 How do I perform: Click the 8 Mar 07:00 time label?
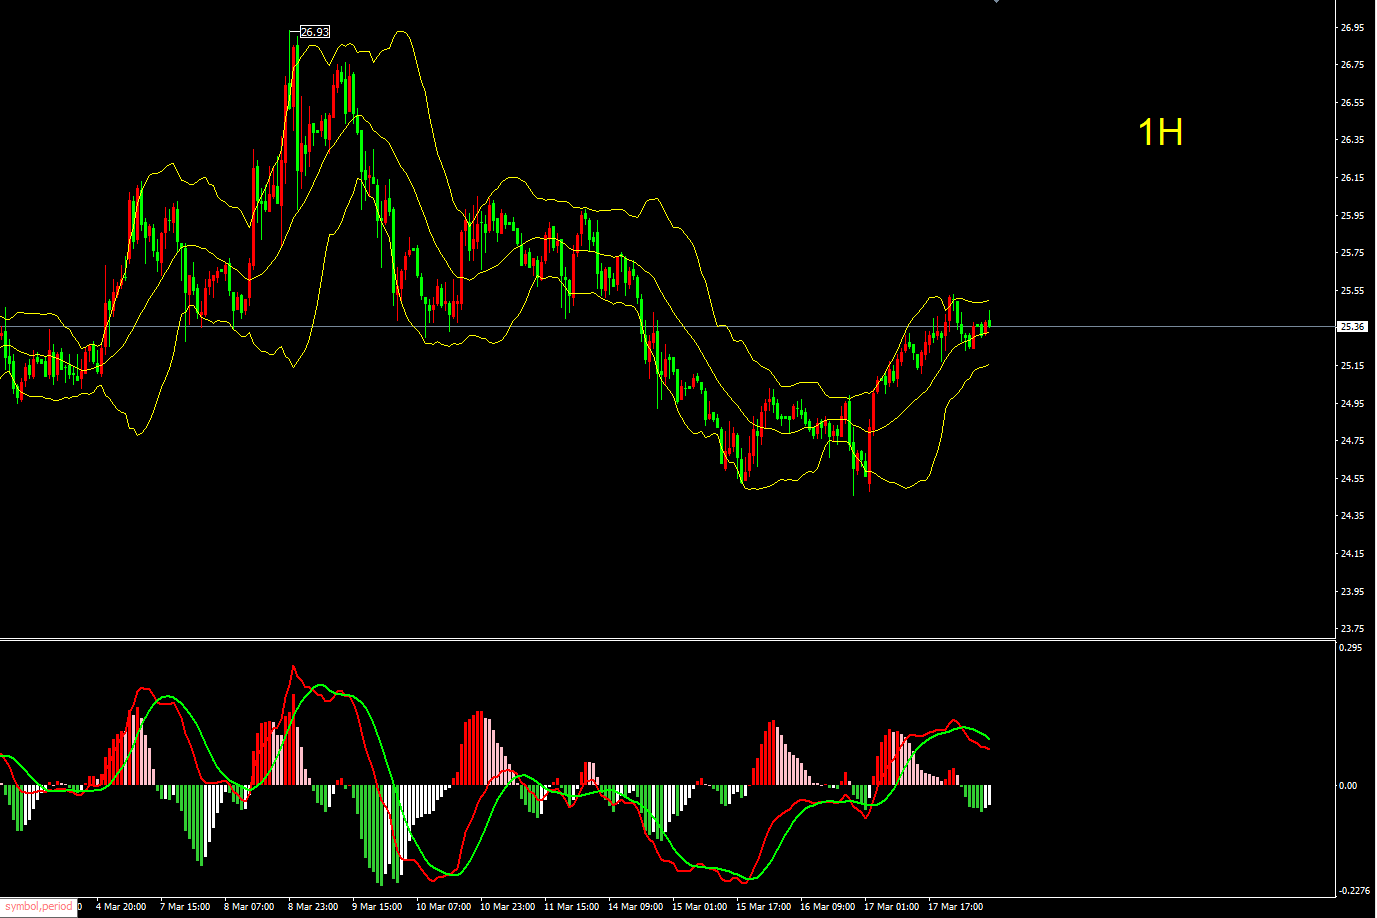(x=249, y=907)
